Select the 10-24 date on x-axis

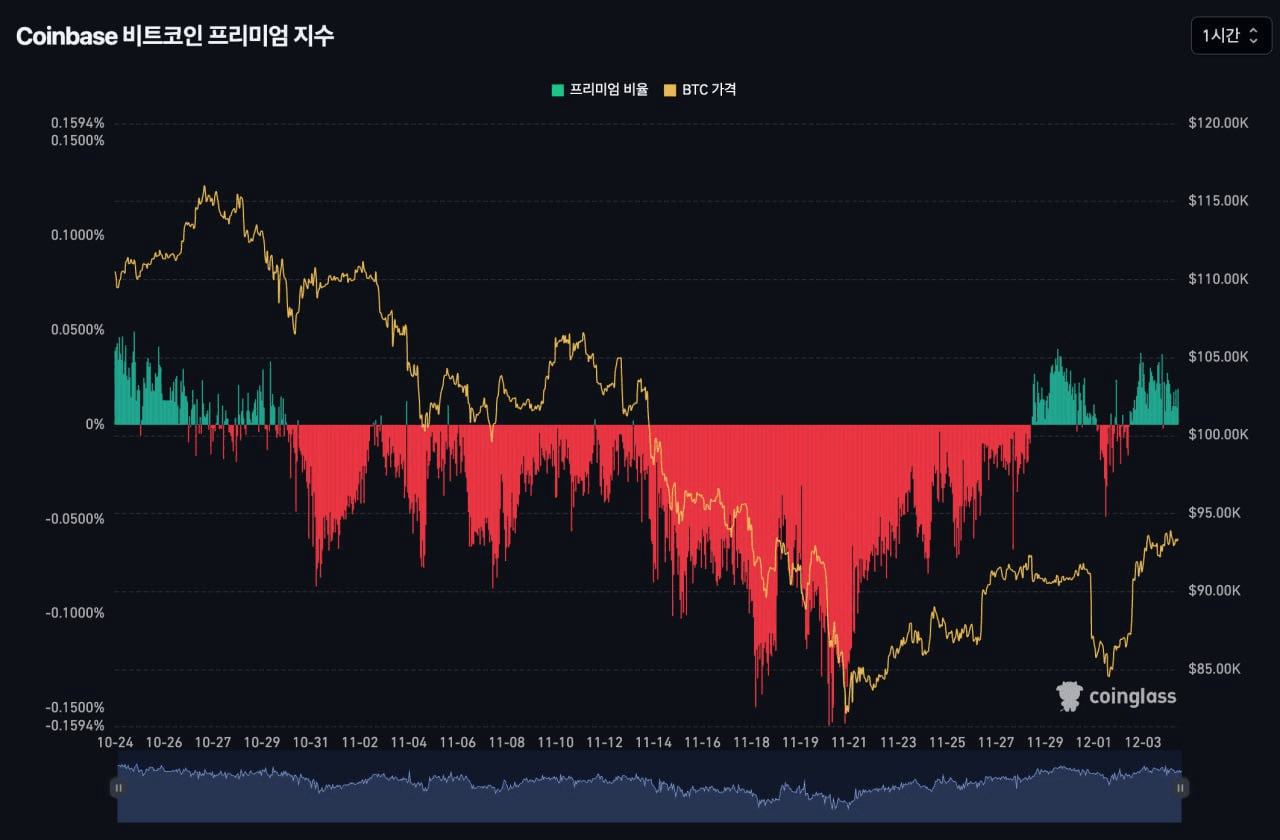pos(115,743)
